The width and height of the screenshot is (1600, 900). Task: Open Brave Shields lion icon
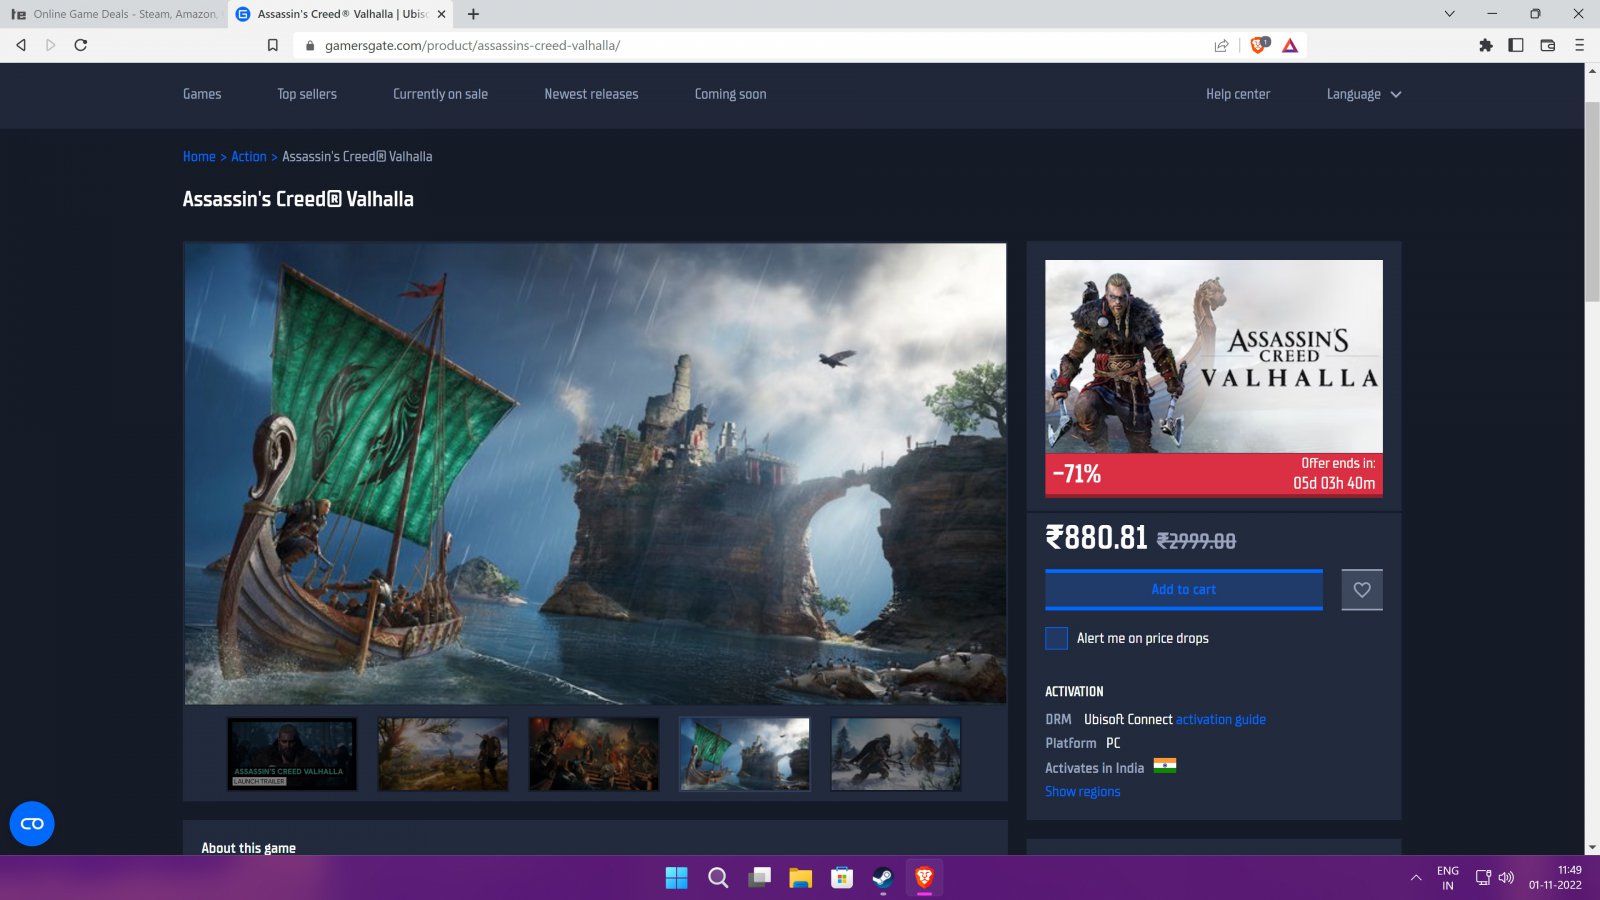[1259, 45]
